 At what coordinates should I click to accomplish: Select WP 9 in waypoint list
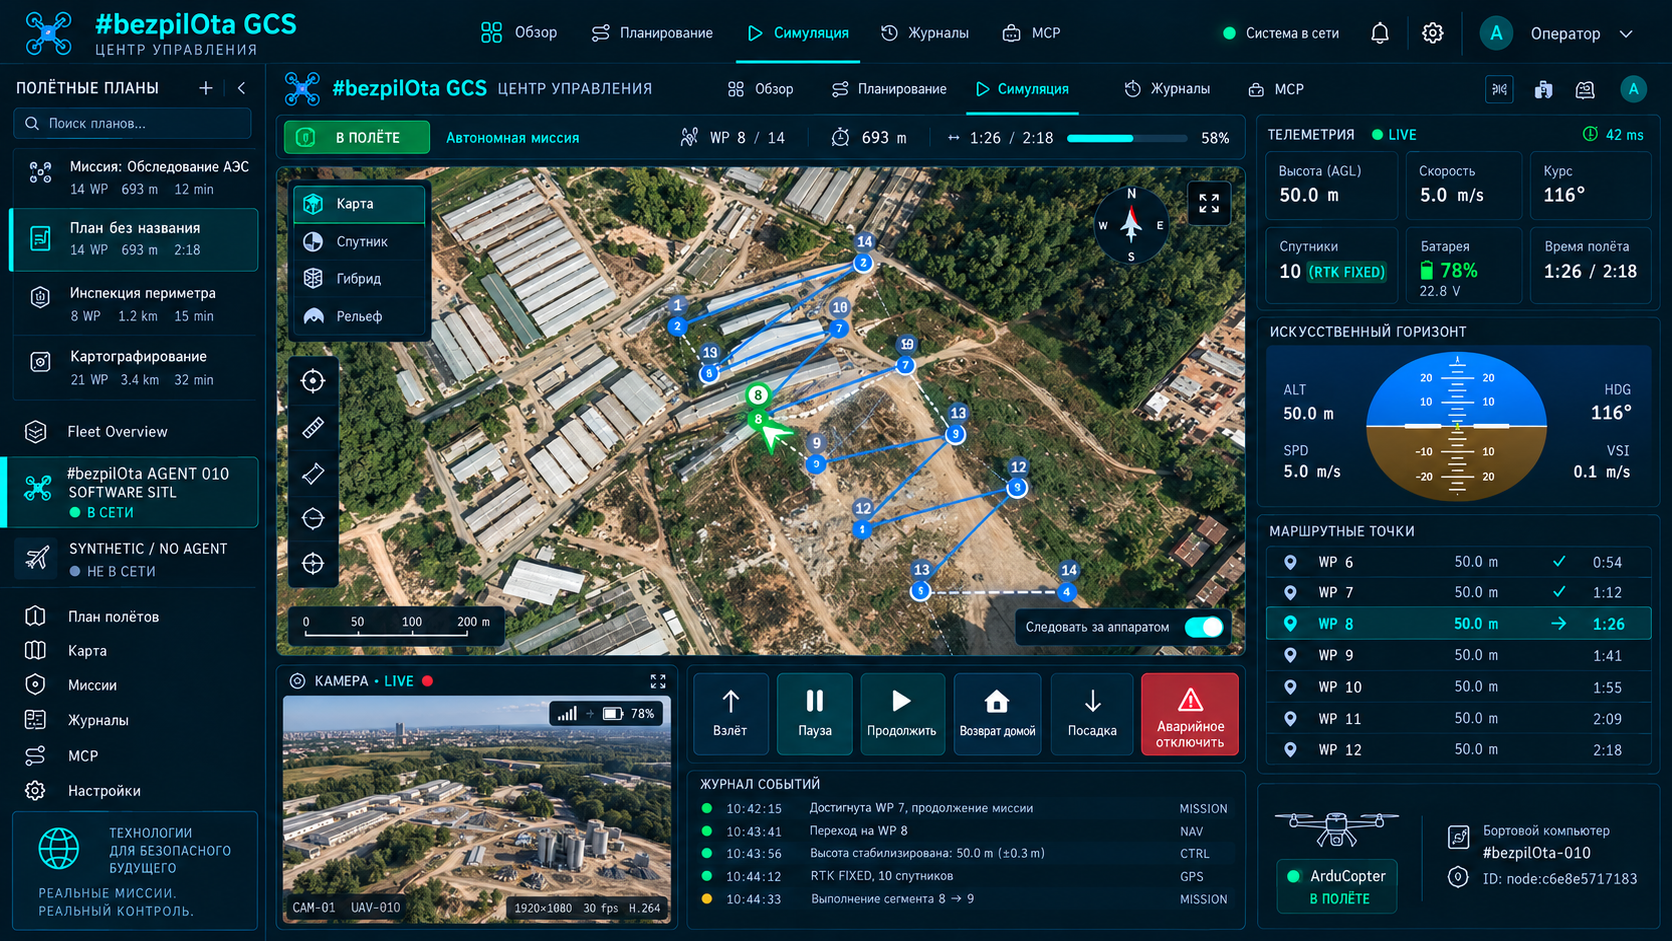(1458, 656)
